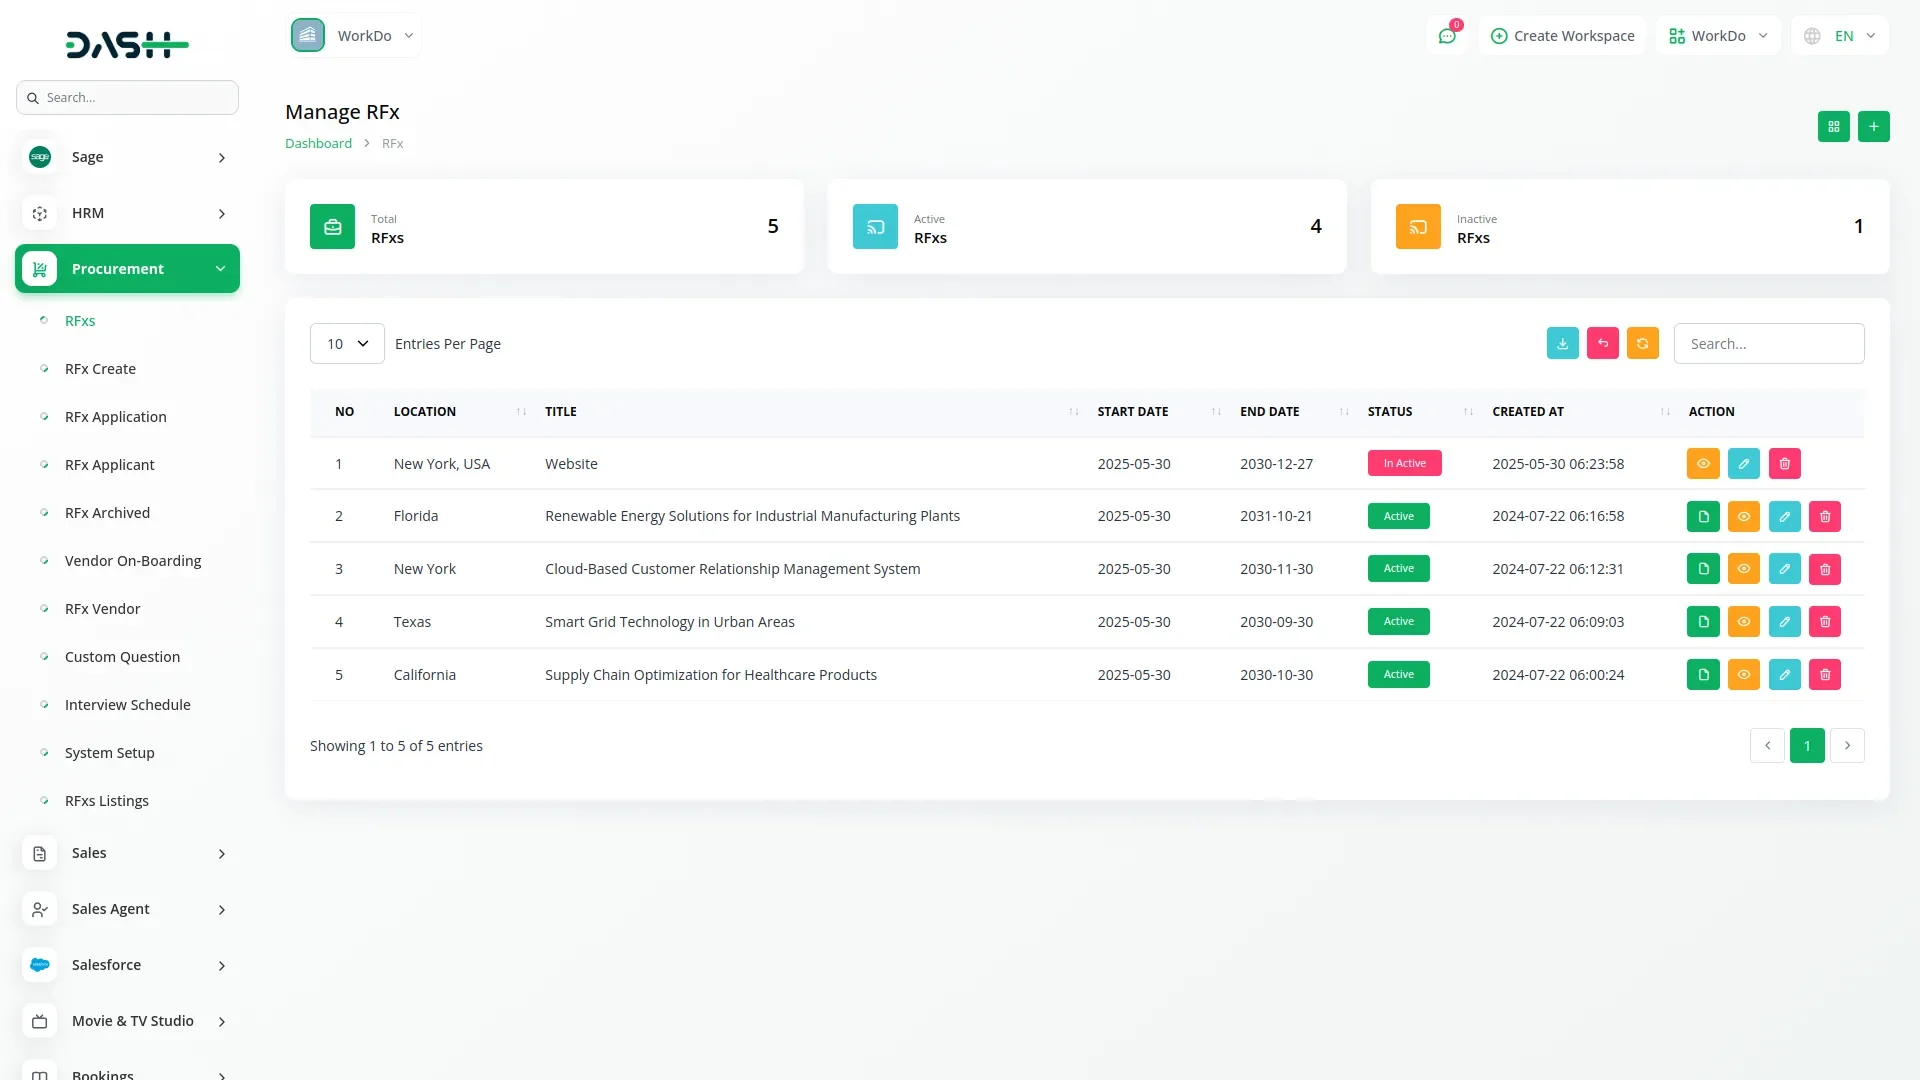Follow the Dashboard breadcrumb link
This screenshot has width=1920, height=1080.
(x=318, y=143)
